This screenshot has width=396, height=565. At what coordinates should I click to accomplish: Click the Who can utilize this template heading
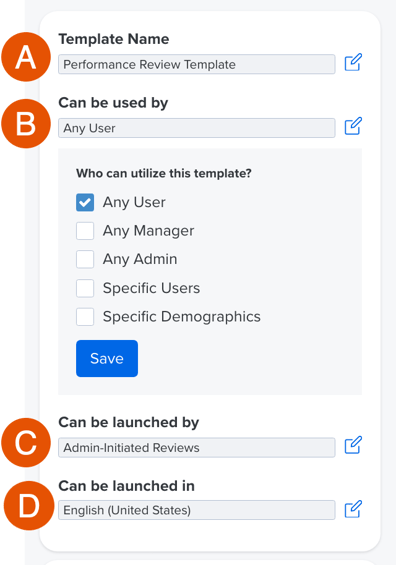(x=164, y=173)
